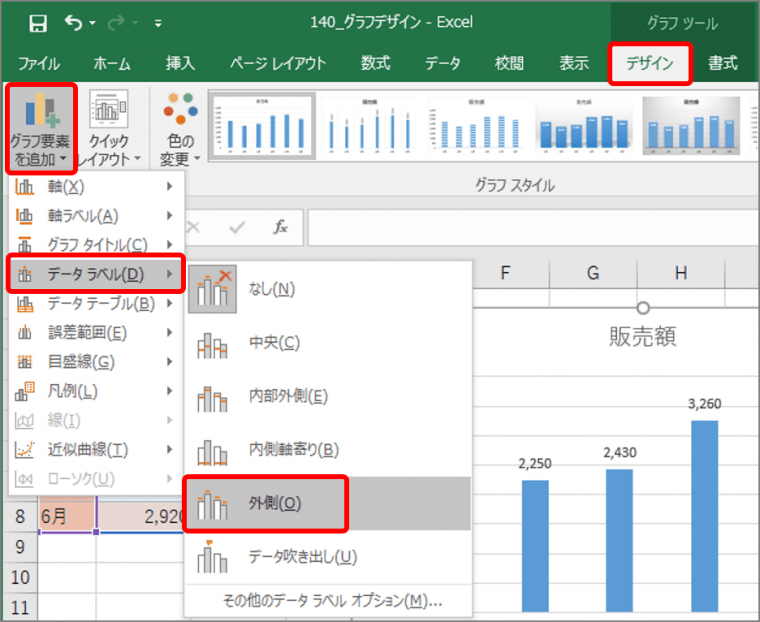Click the Insert Function fx button

281,227
